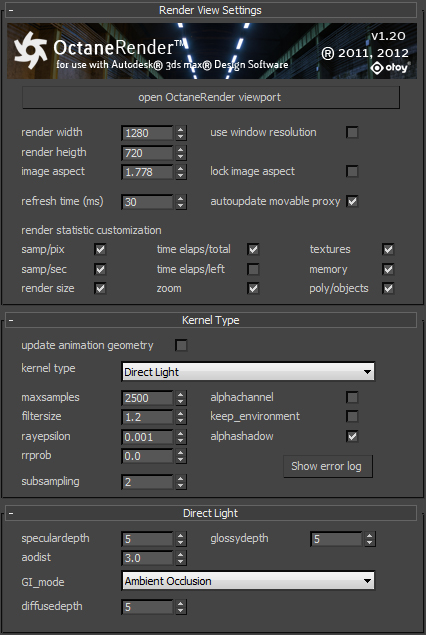Click the speculardepth spinner arrows

181,539
